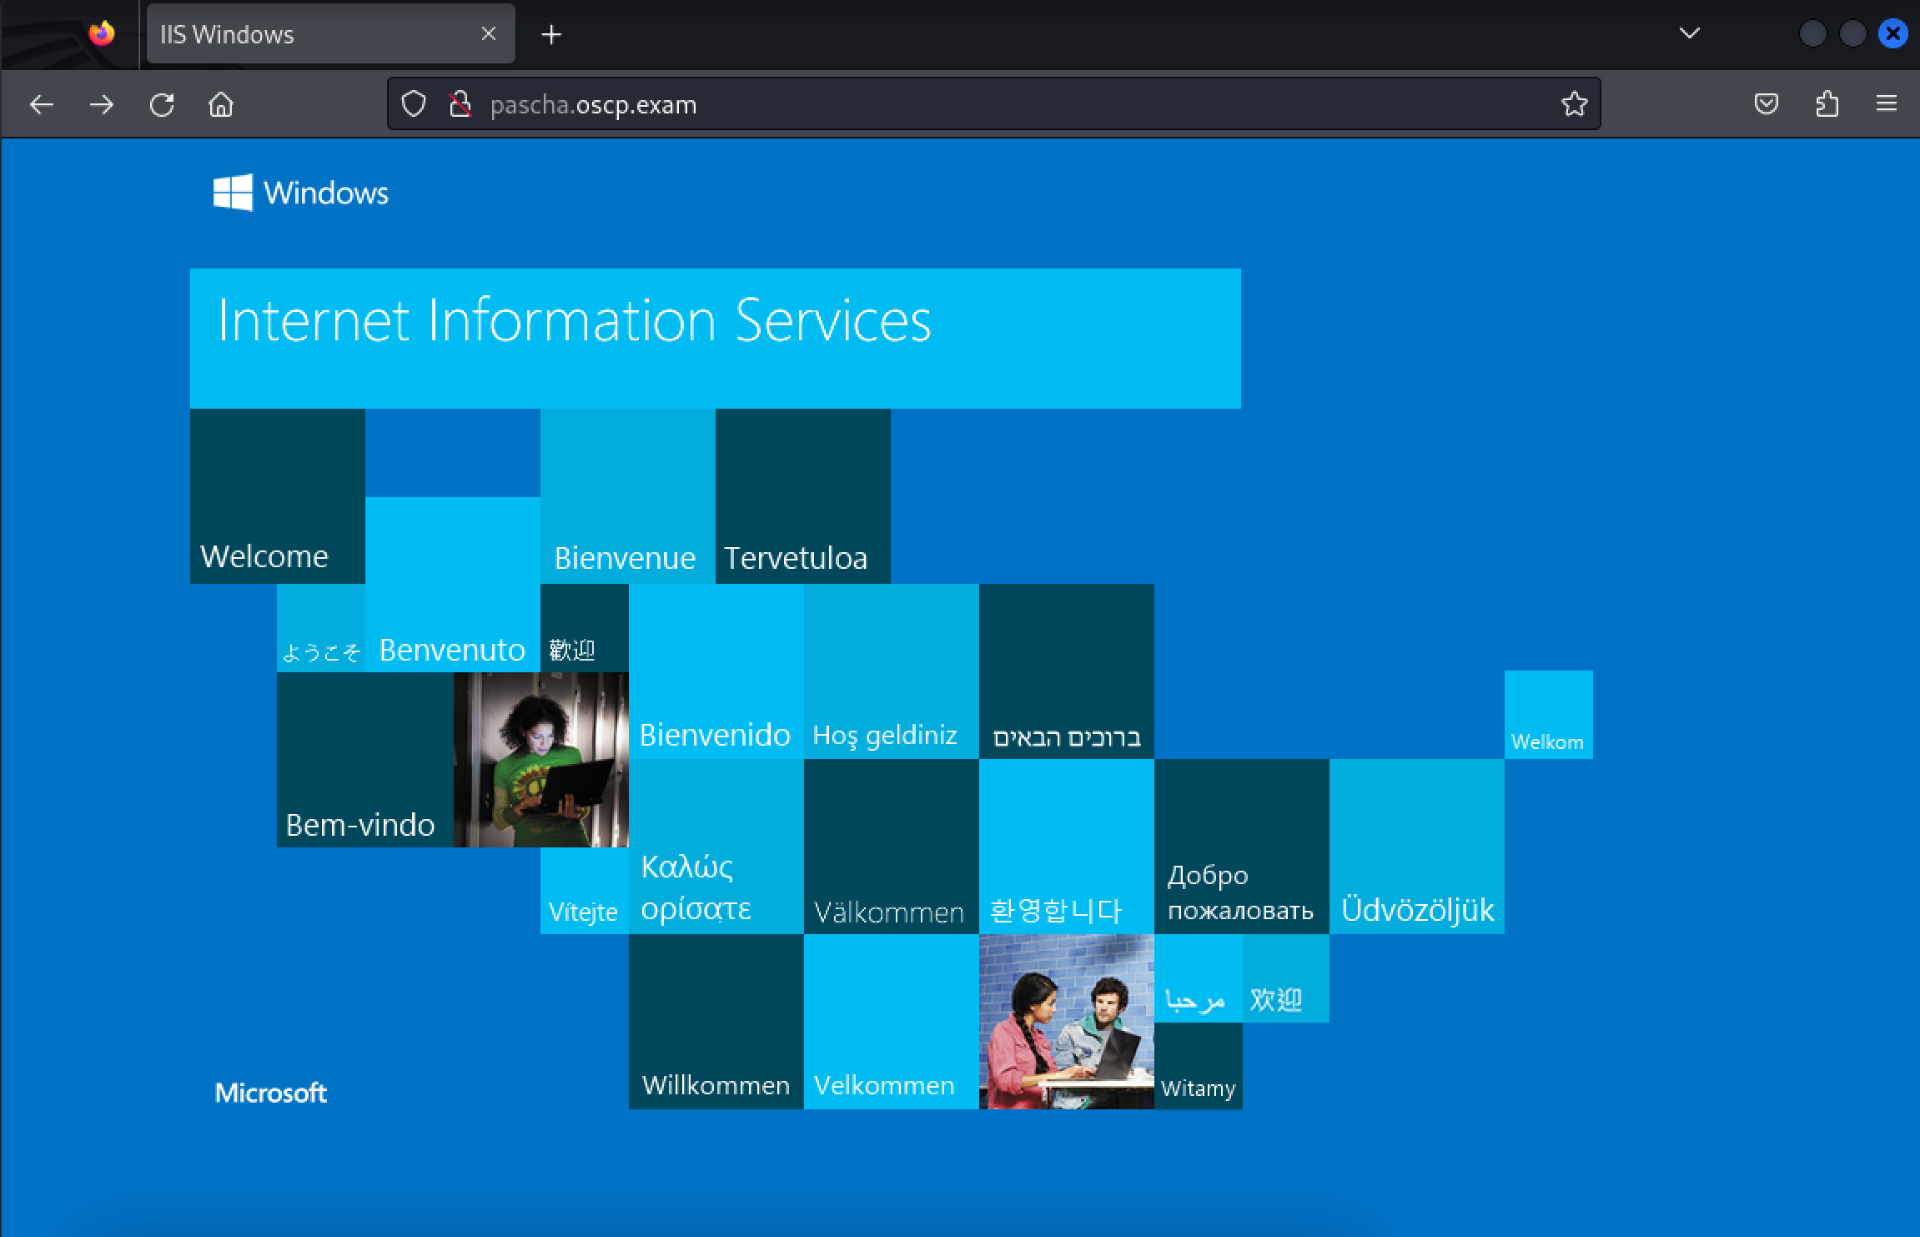Click the back navigation arrow
Viewport: 1920px width, 1237px height.
41,104
